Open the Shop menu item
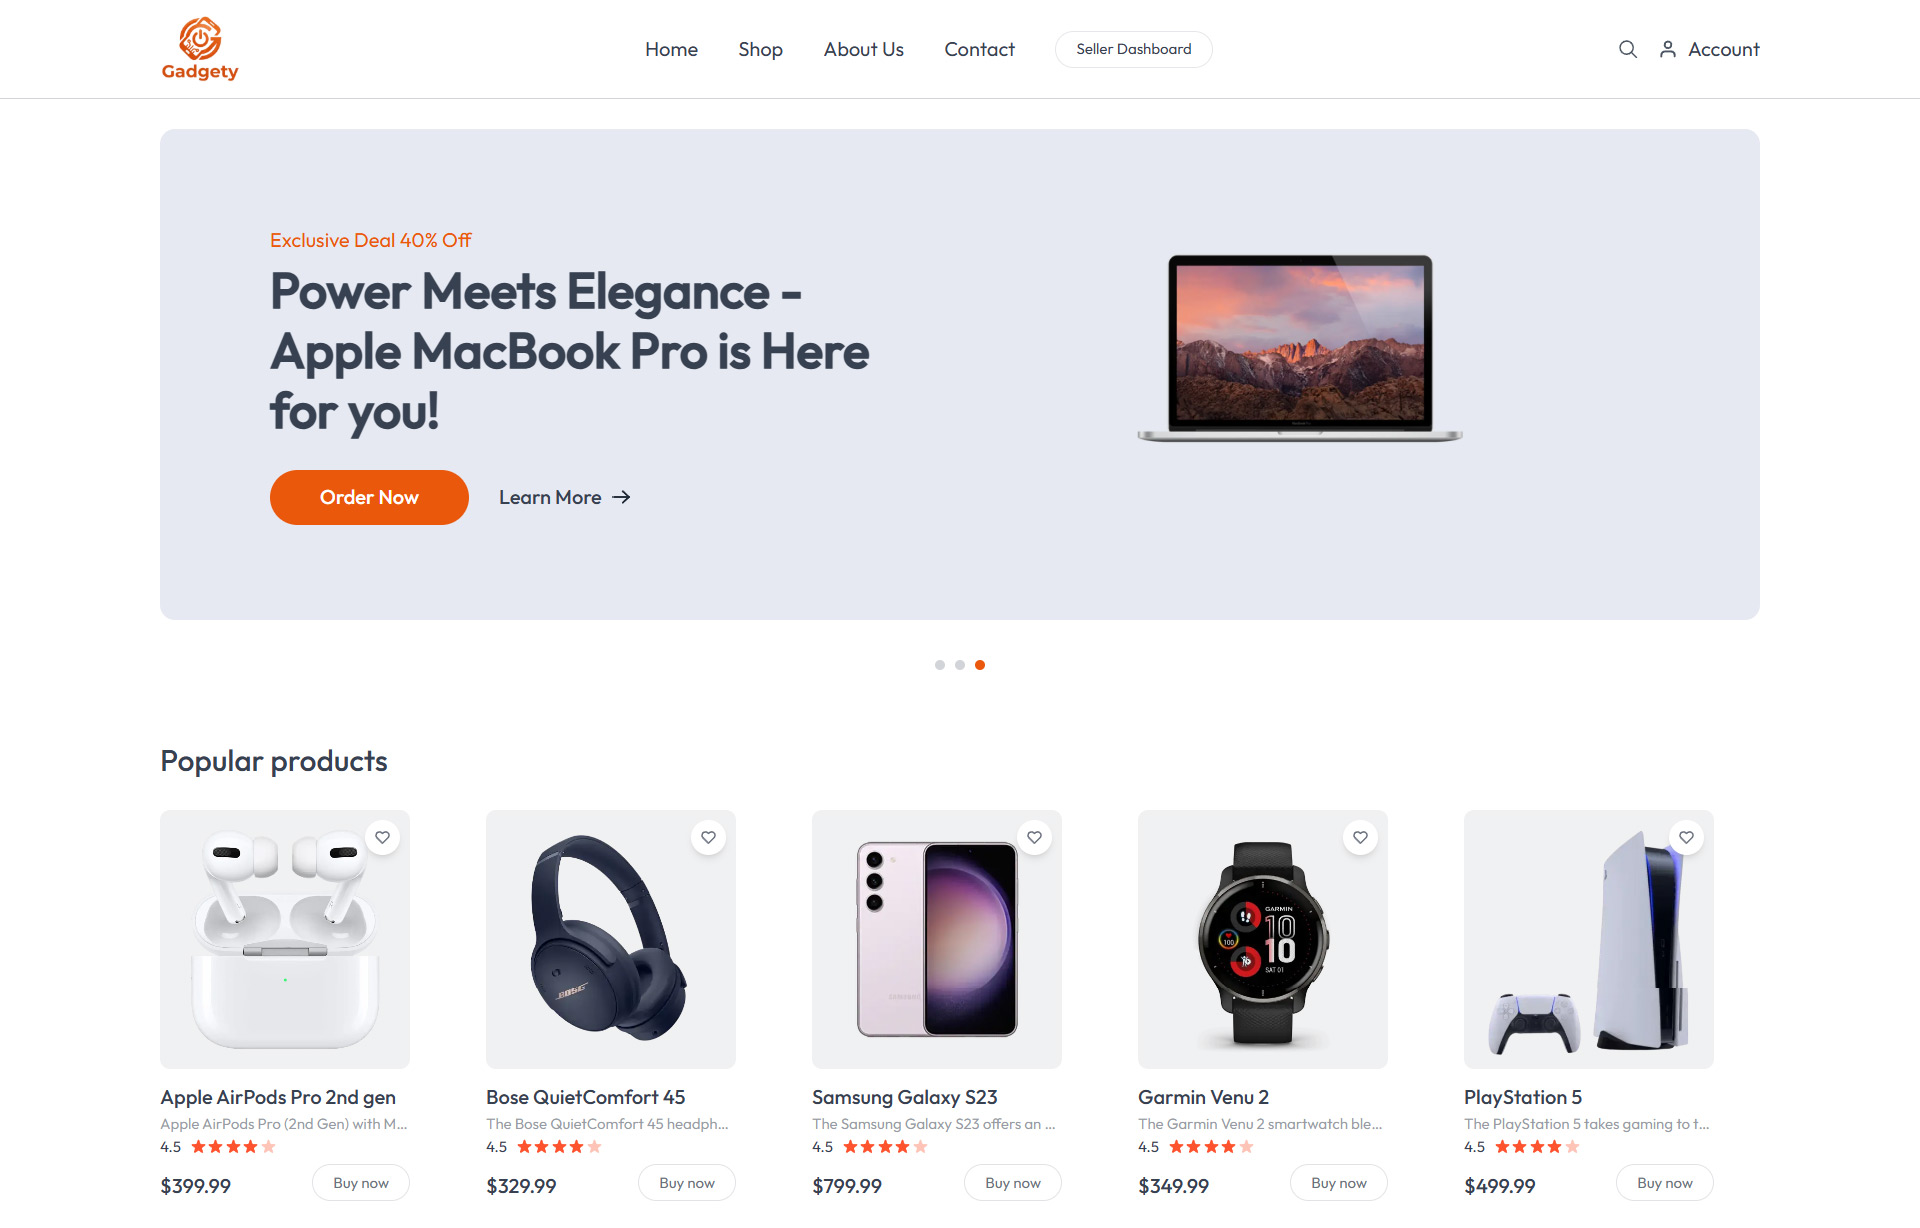1920x1228 pixels. tap(760, 49)
